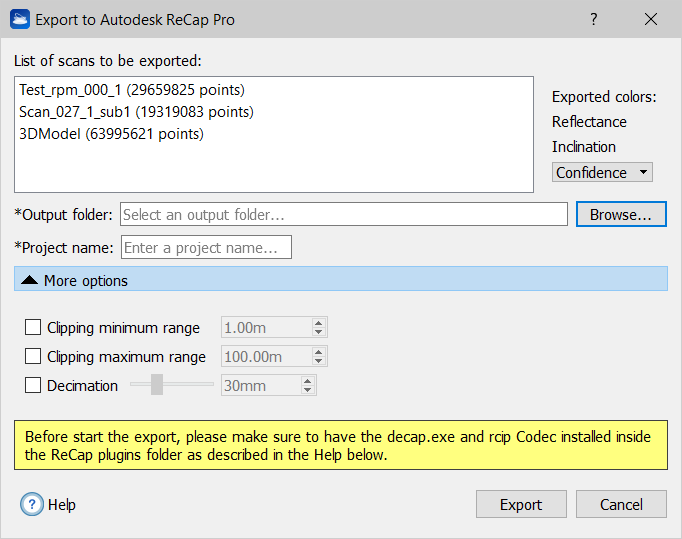Click the Export button

(x=521, y=504)
